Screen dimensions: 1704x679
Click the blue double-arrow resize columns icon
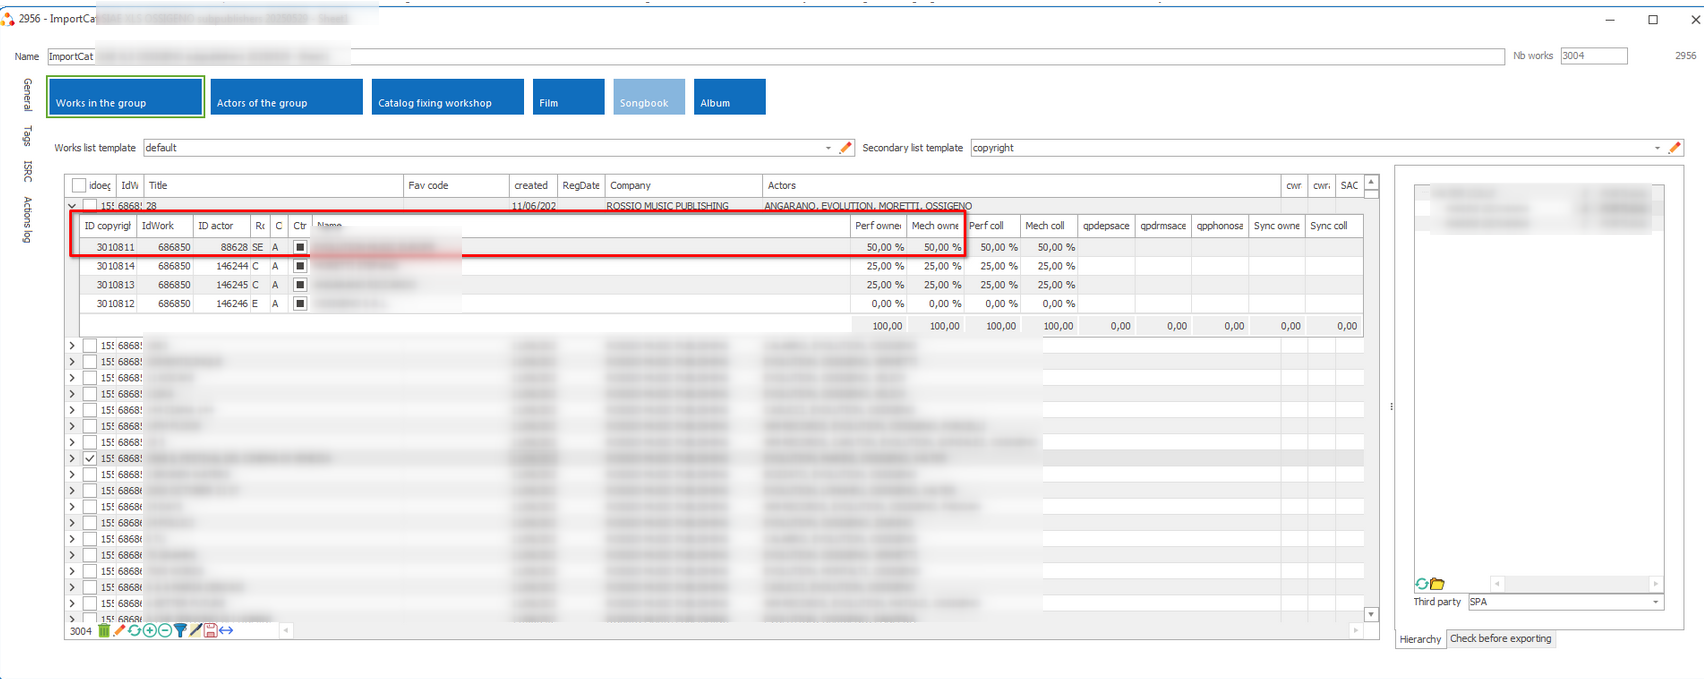(227, 631)
